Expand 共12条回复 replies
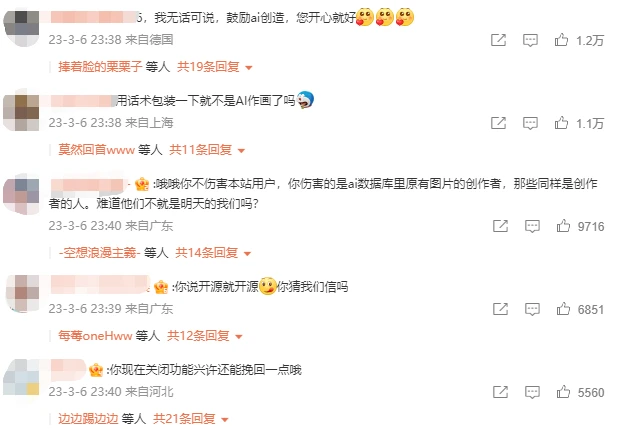The height and width of the screenshot is (429, 624). click(x=205, y=336)
